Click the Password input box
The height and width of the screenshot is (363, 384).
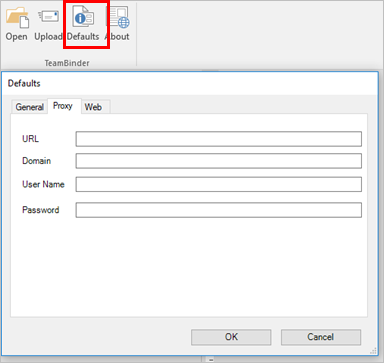point(219,210)
